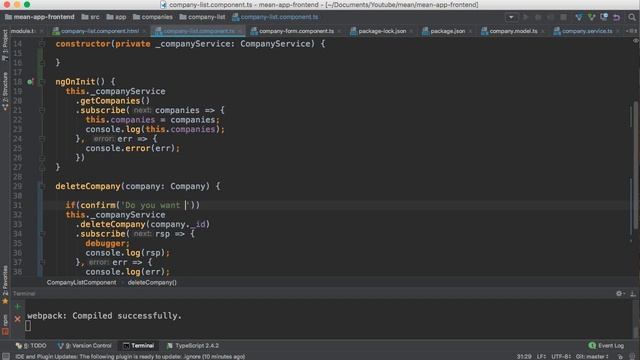Switch to package-lock.json tab
Image resolution: width=640 pixels, height=360 pixels.
[382, 31]
